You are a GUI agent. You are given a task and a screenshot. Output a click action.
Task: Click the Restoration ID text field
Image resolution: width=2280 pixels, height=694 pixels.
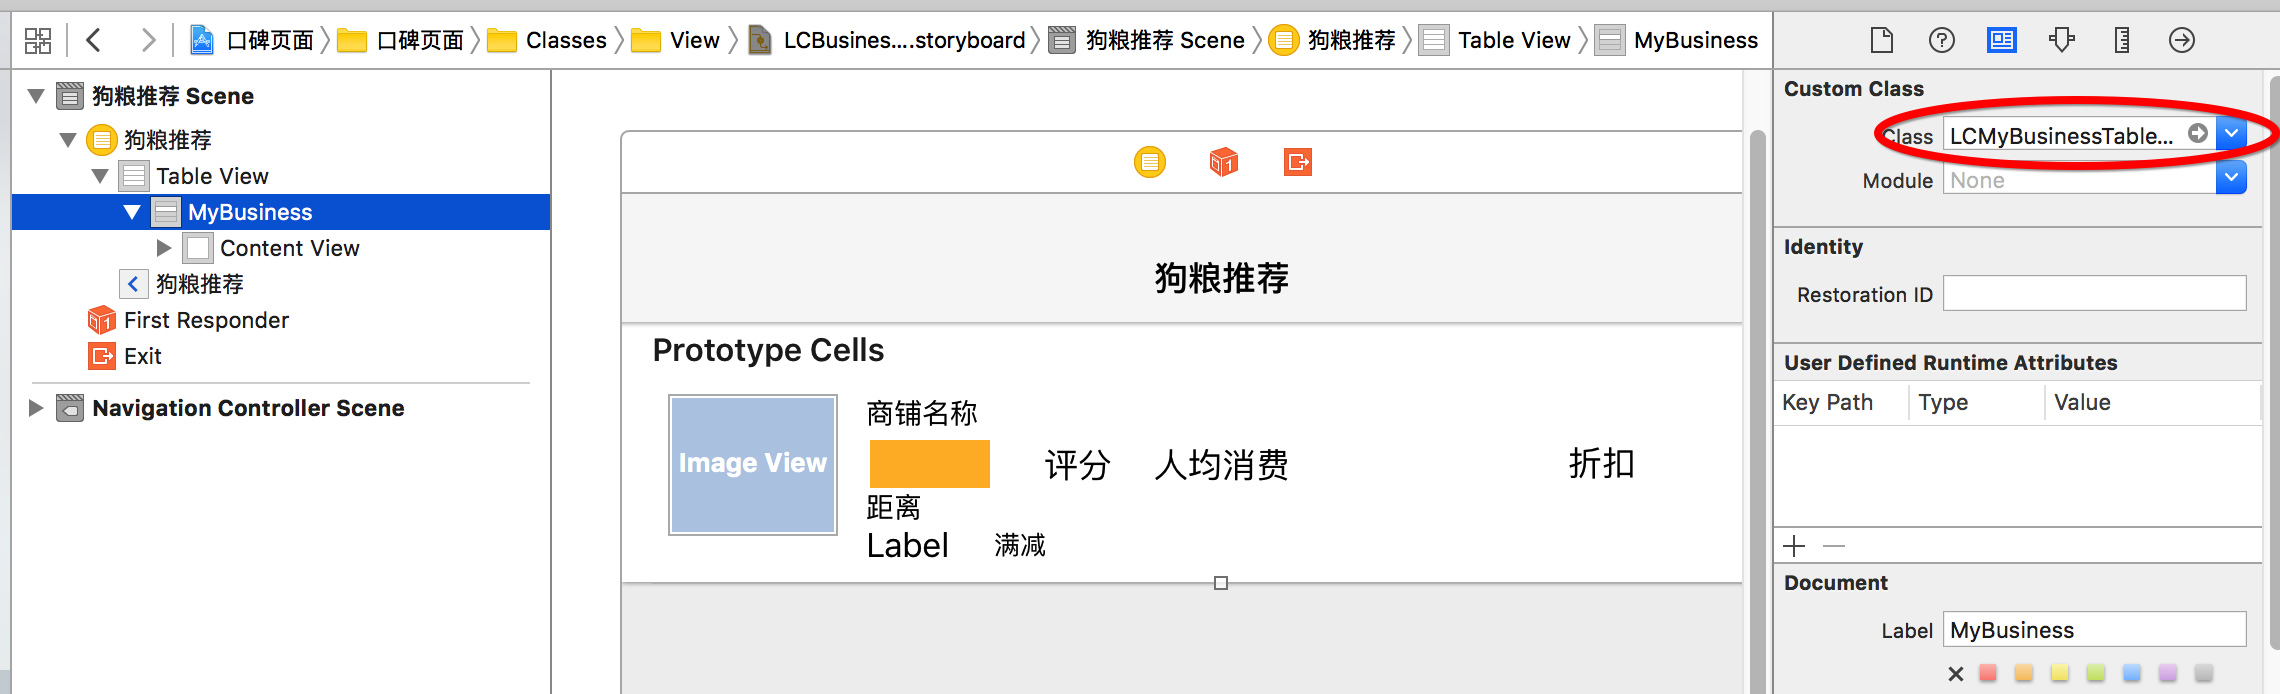click(x=2093, y=294)
